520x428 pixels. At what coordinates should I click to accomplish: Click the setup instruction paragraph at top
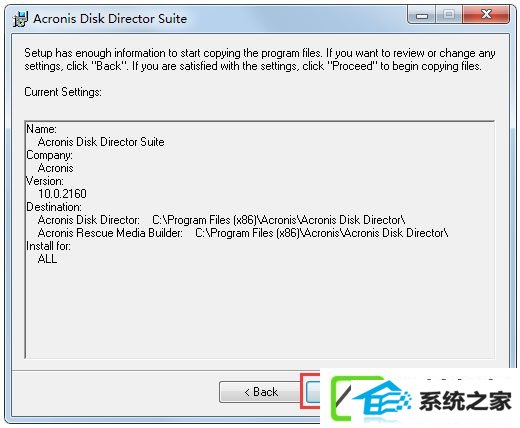pyautogui.click(x=259, y=60)
